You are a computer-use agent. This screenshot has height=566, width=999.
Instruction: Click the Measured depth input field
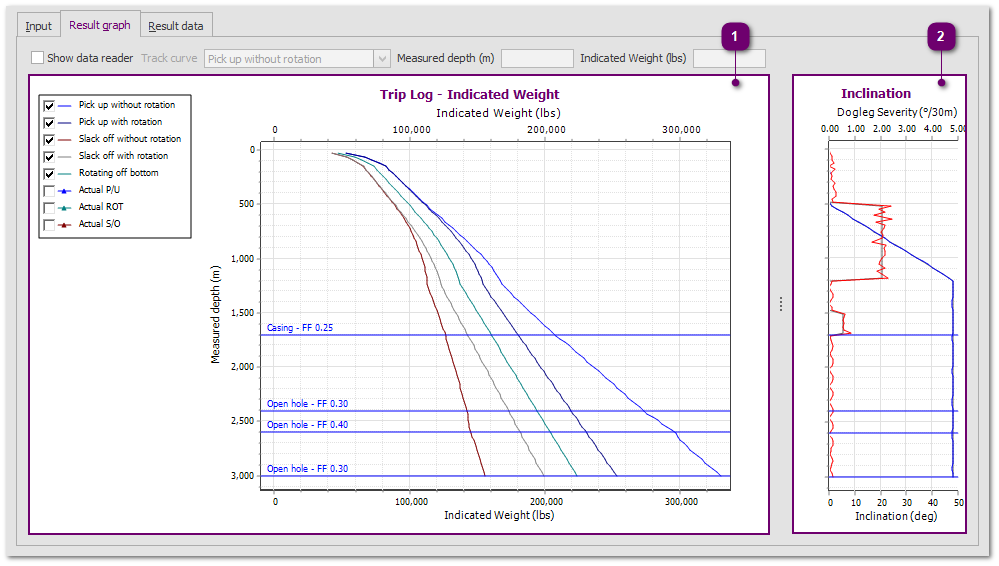(537, 59)
